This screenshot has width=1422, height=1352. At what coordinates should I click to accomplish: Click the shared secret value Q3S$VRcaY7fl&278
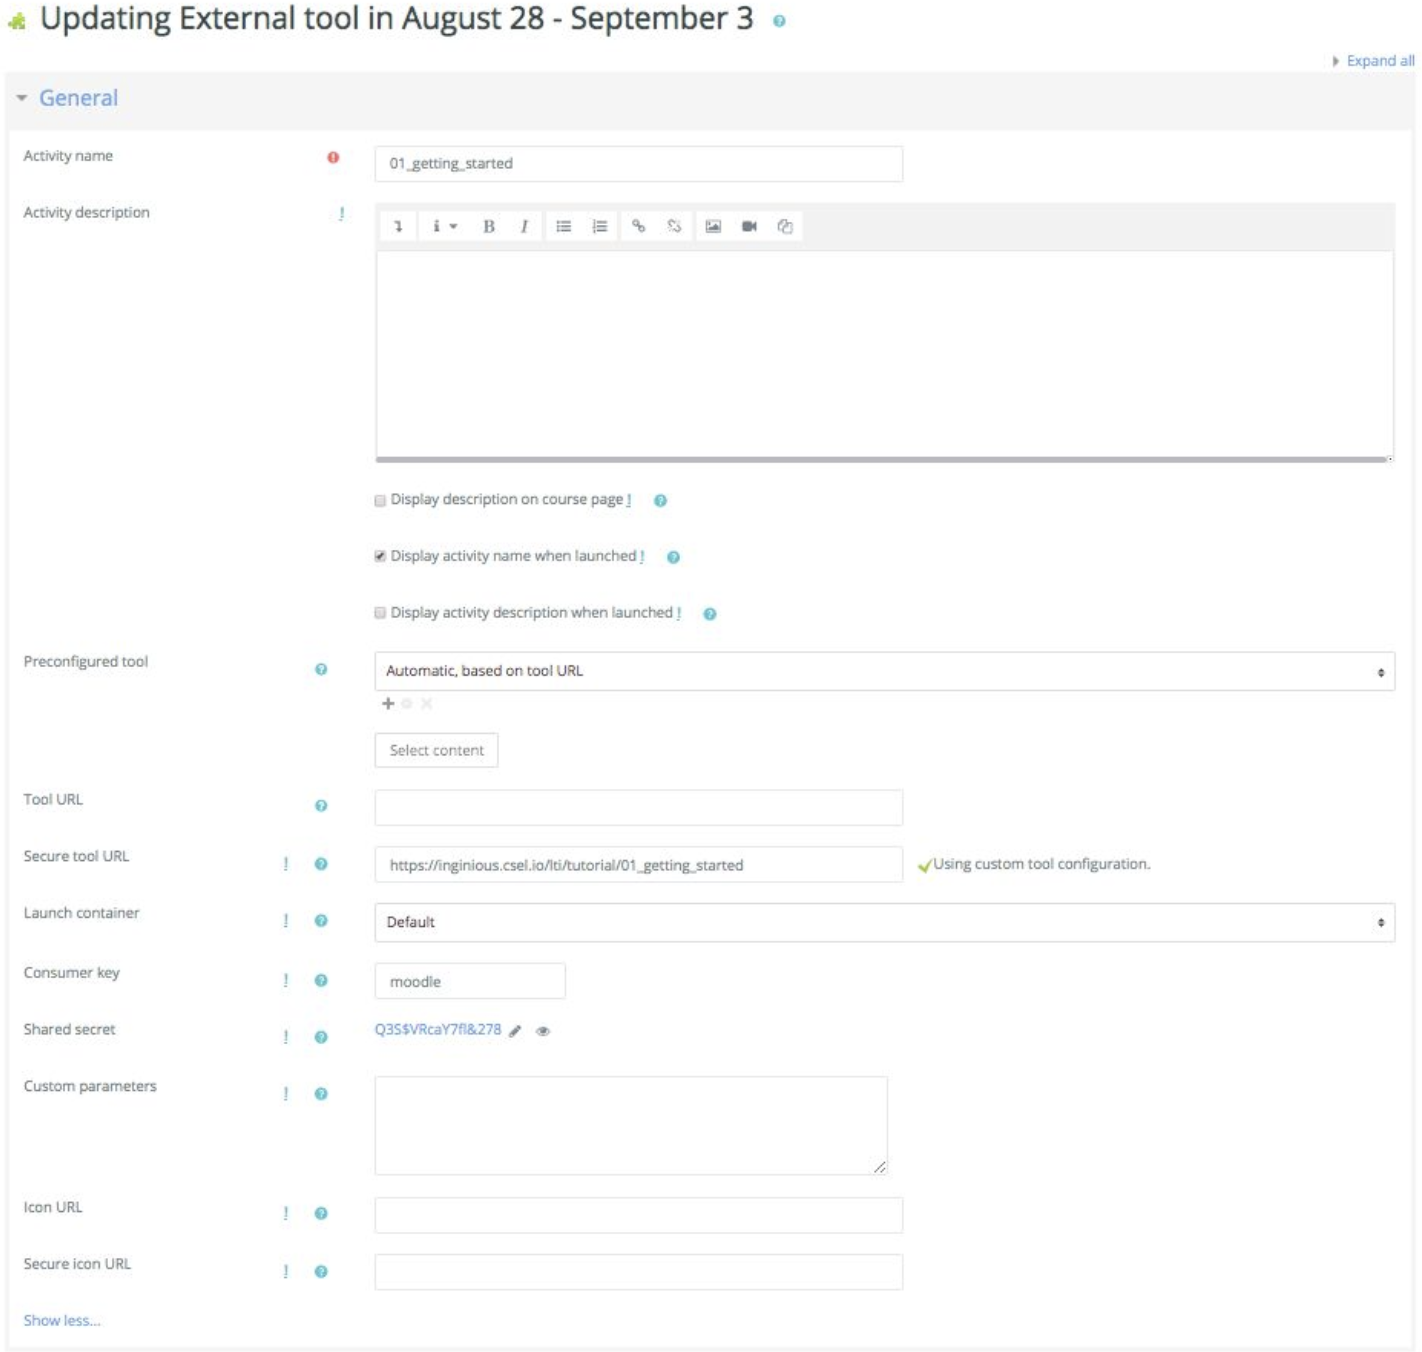coord(438,1029)
